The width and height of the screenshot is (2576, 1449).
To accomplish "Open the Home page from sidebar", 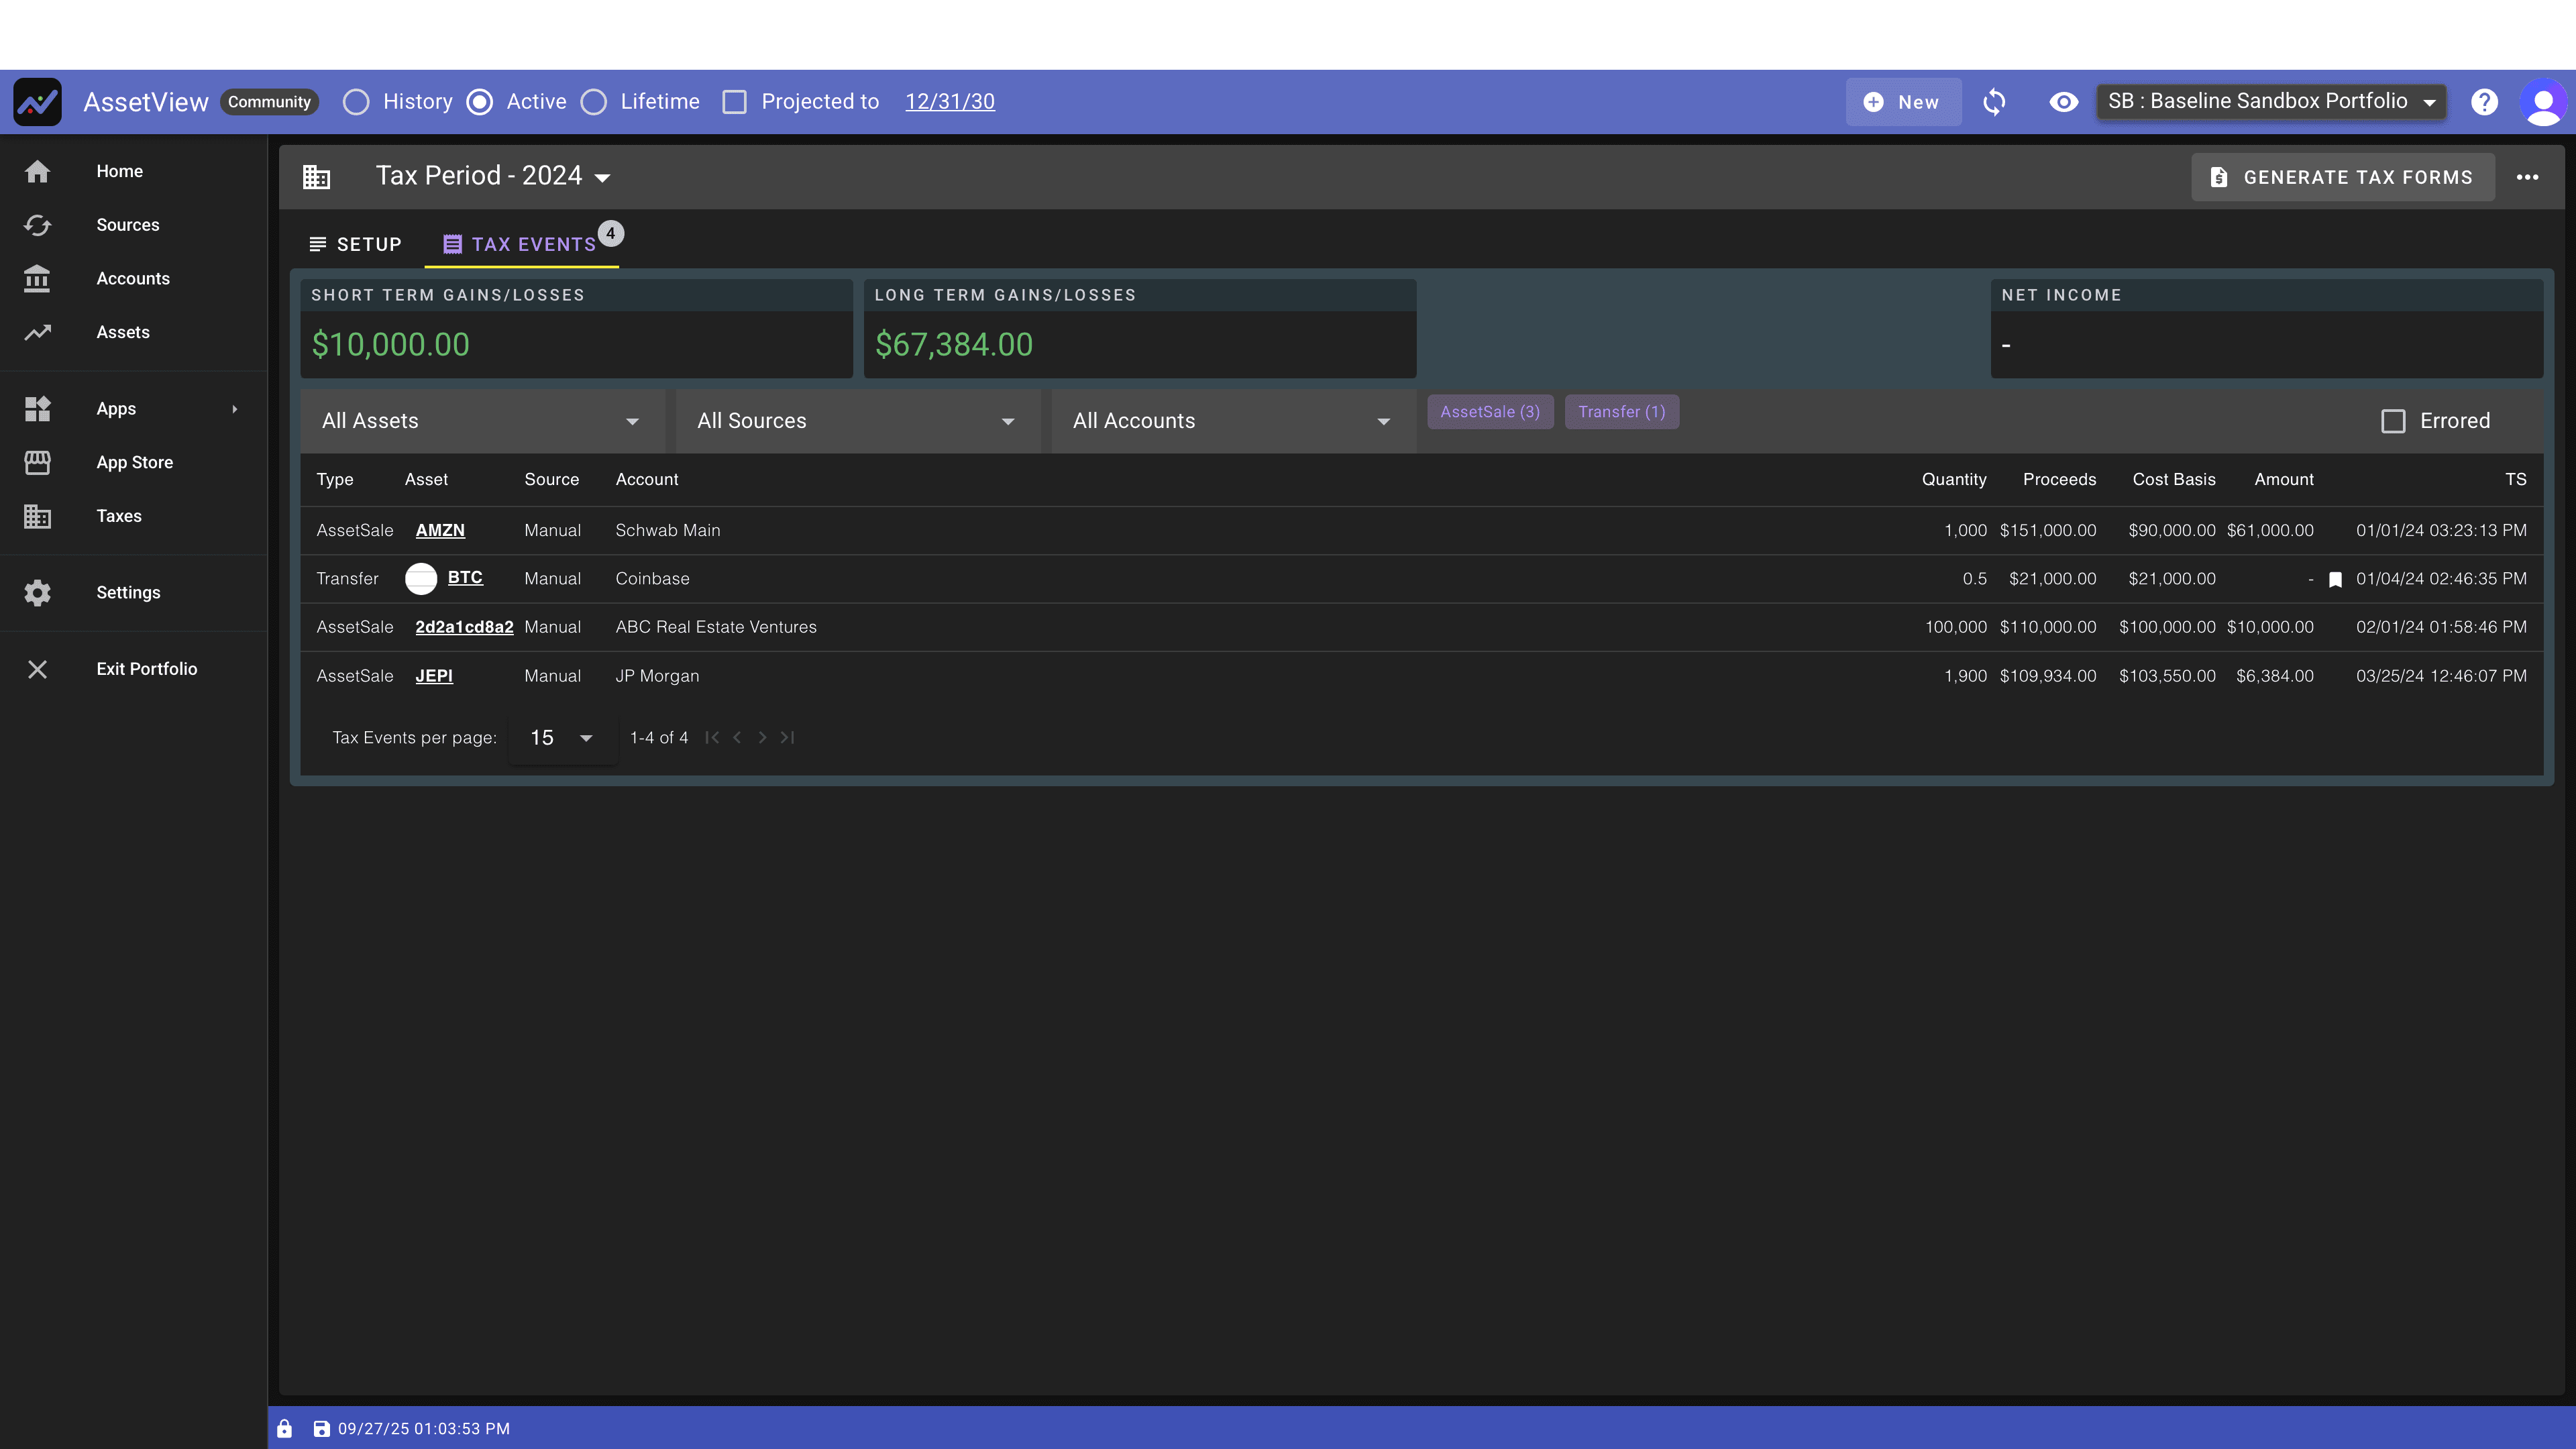I will [x=119, y=171].
